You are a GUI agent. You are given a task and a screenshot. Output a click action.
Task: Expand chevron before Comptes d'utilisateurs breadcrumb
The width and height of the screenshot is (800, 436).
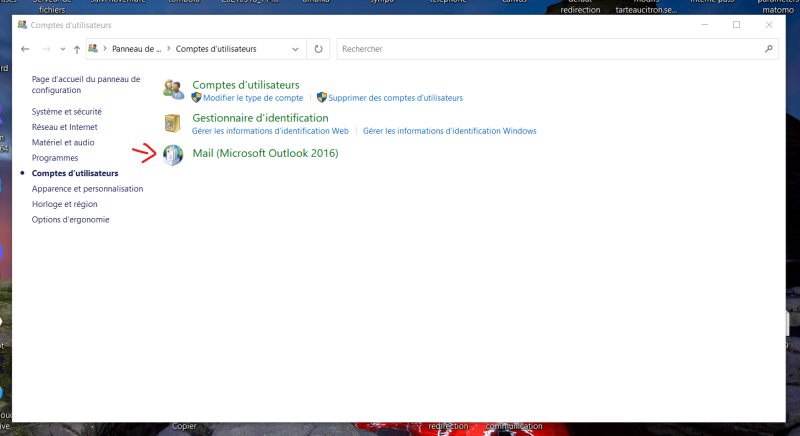[169, 48]
